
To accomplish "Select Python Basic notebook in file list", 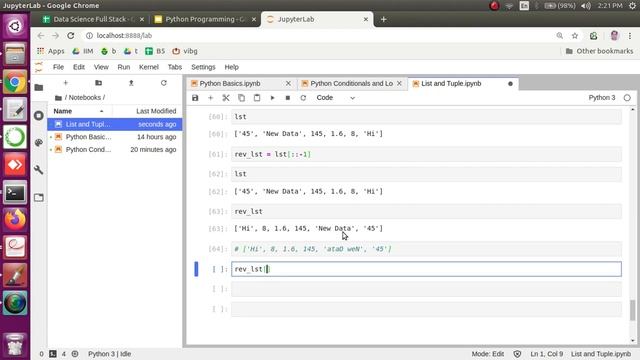I will pos(115,137).
